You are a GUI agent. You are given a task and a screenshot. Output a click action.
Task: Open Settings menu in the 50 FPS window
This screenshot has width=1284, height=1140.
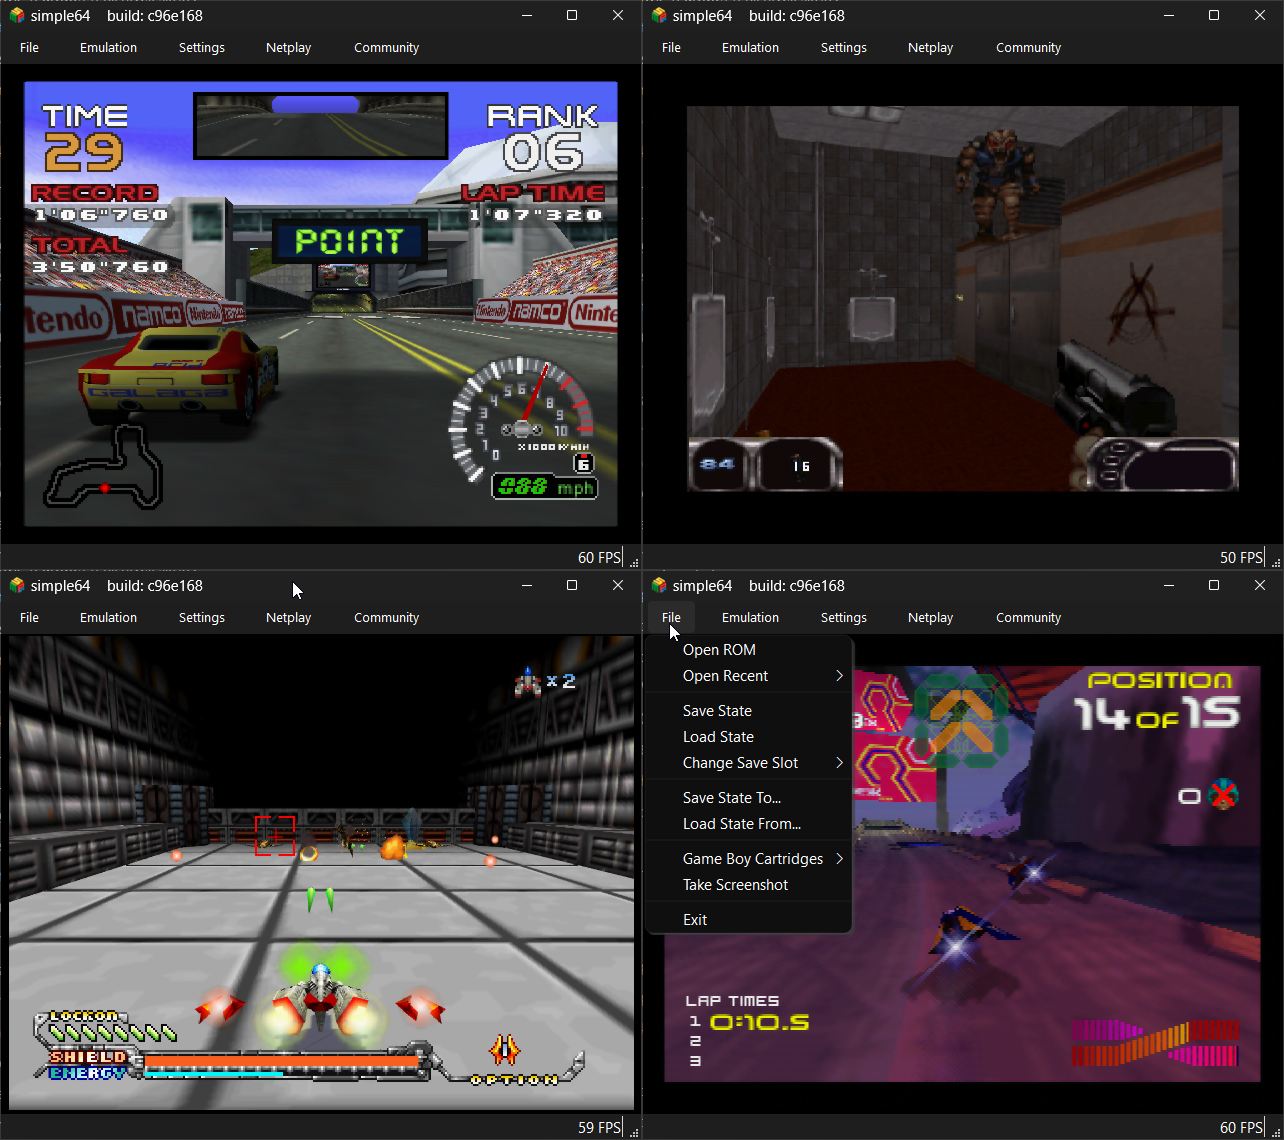coord(843,48)
